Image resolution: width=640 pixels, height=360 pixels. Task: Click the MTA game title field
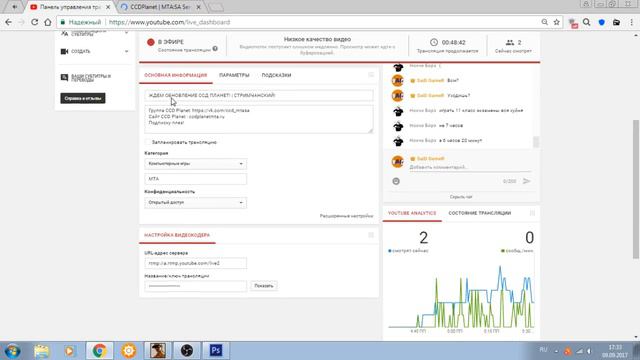pos(196,179)
